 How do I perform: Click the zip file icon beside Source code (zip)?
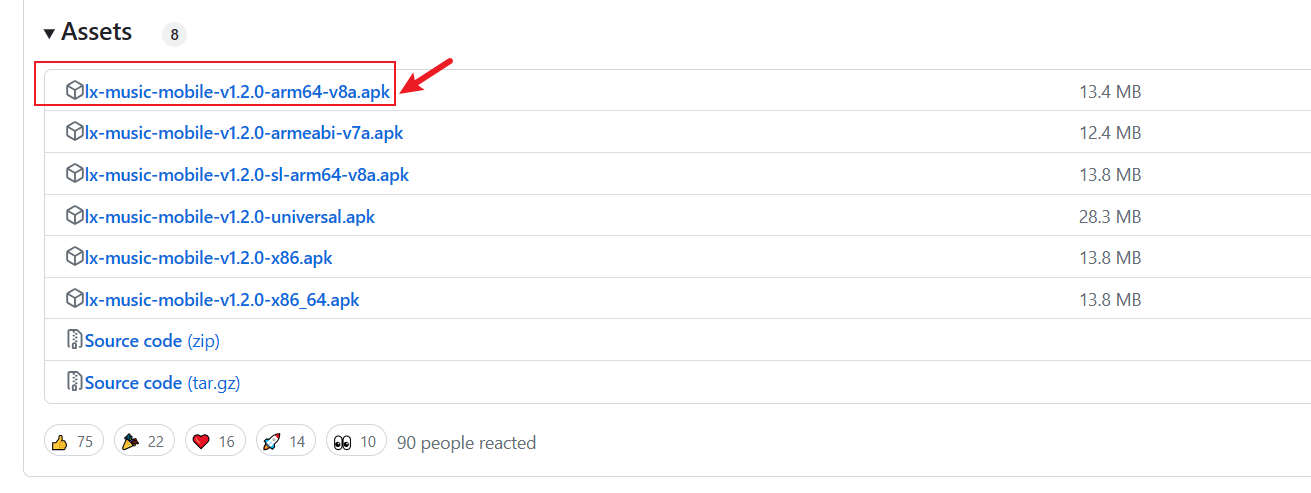click(75, 340)
